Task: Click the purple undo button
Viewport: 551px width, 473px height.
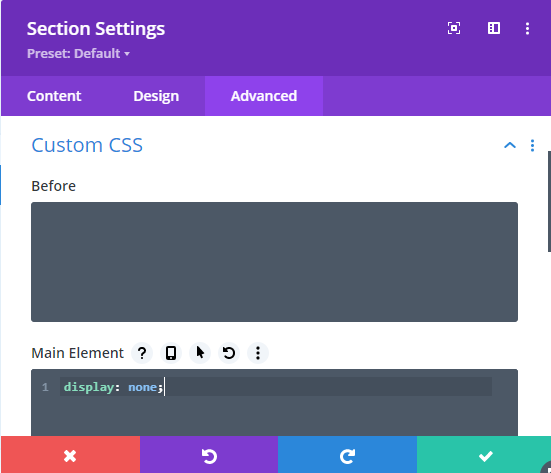Action: 209,456
